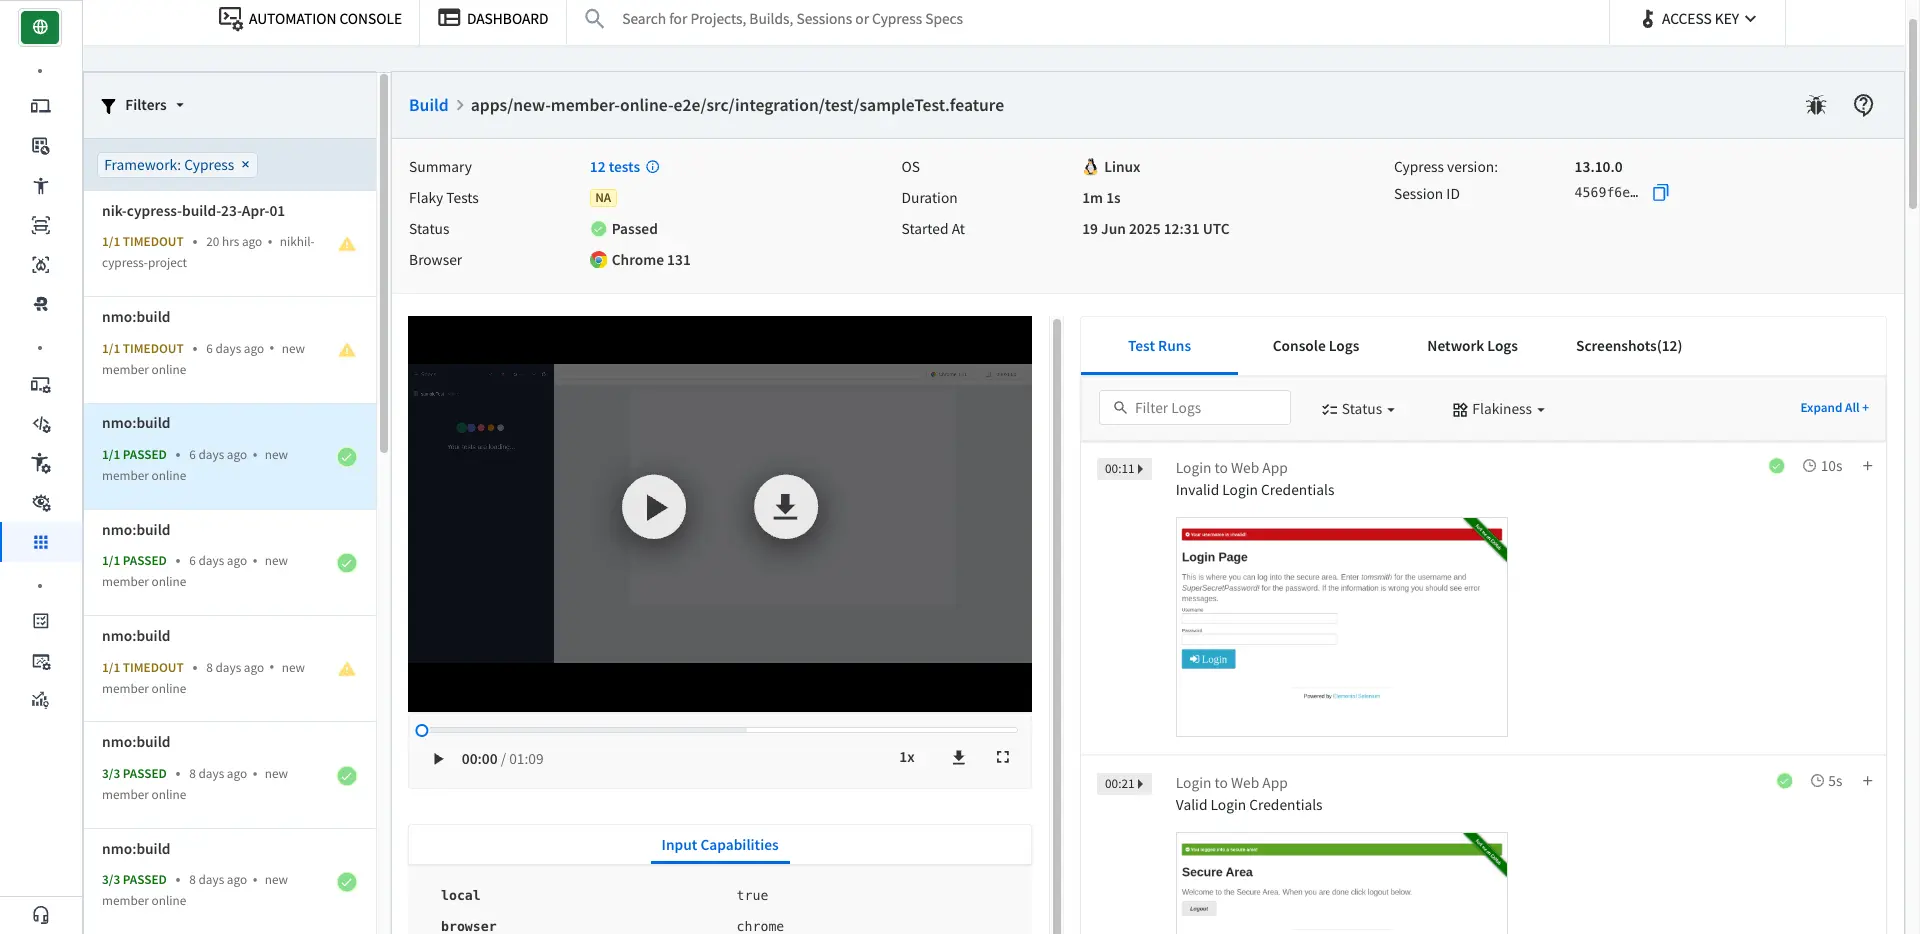Open the Flakiness filter dropdown
Image resolution: width=1920 pixels, height=934 pixels.
pos(1498,409)
